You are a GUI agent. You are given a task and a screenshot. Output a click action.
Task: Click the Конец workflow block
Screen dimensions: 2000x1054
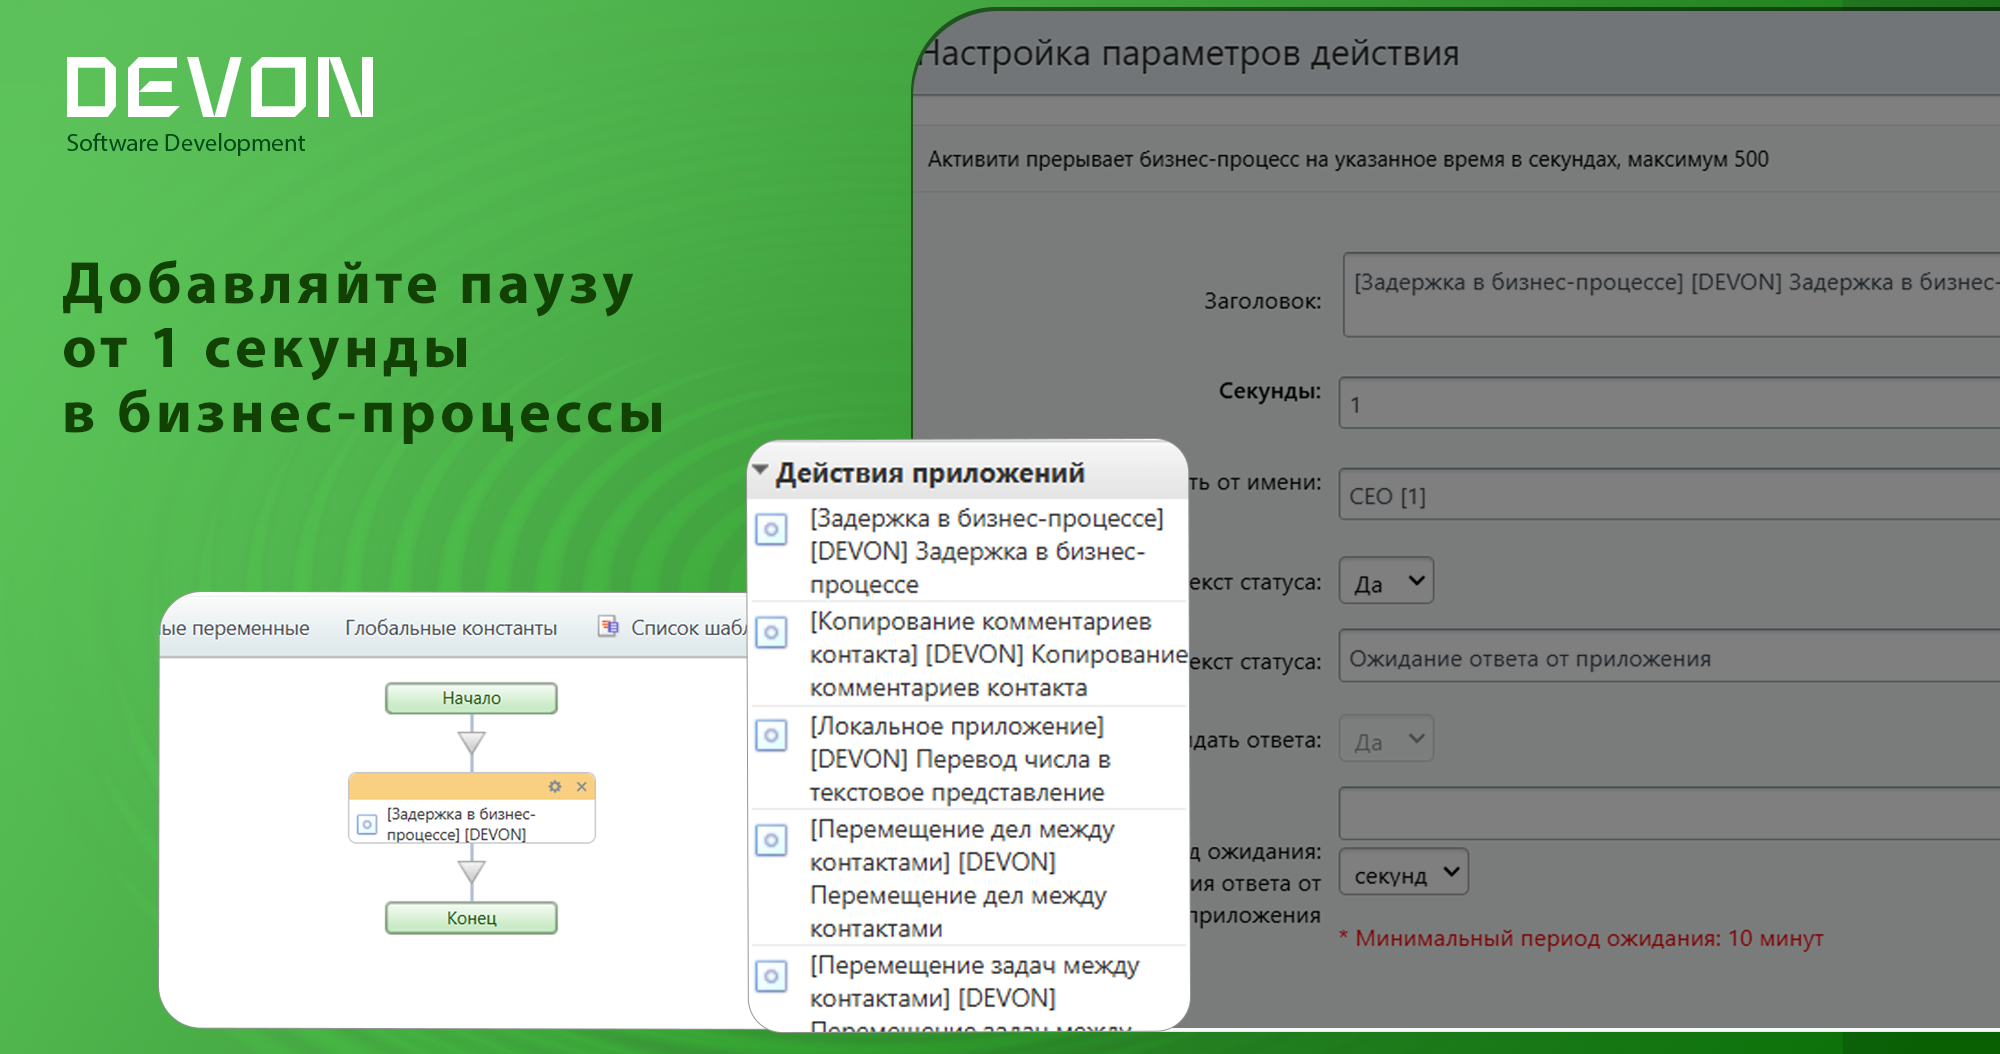click(471, 918)
